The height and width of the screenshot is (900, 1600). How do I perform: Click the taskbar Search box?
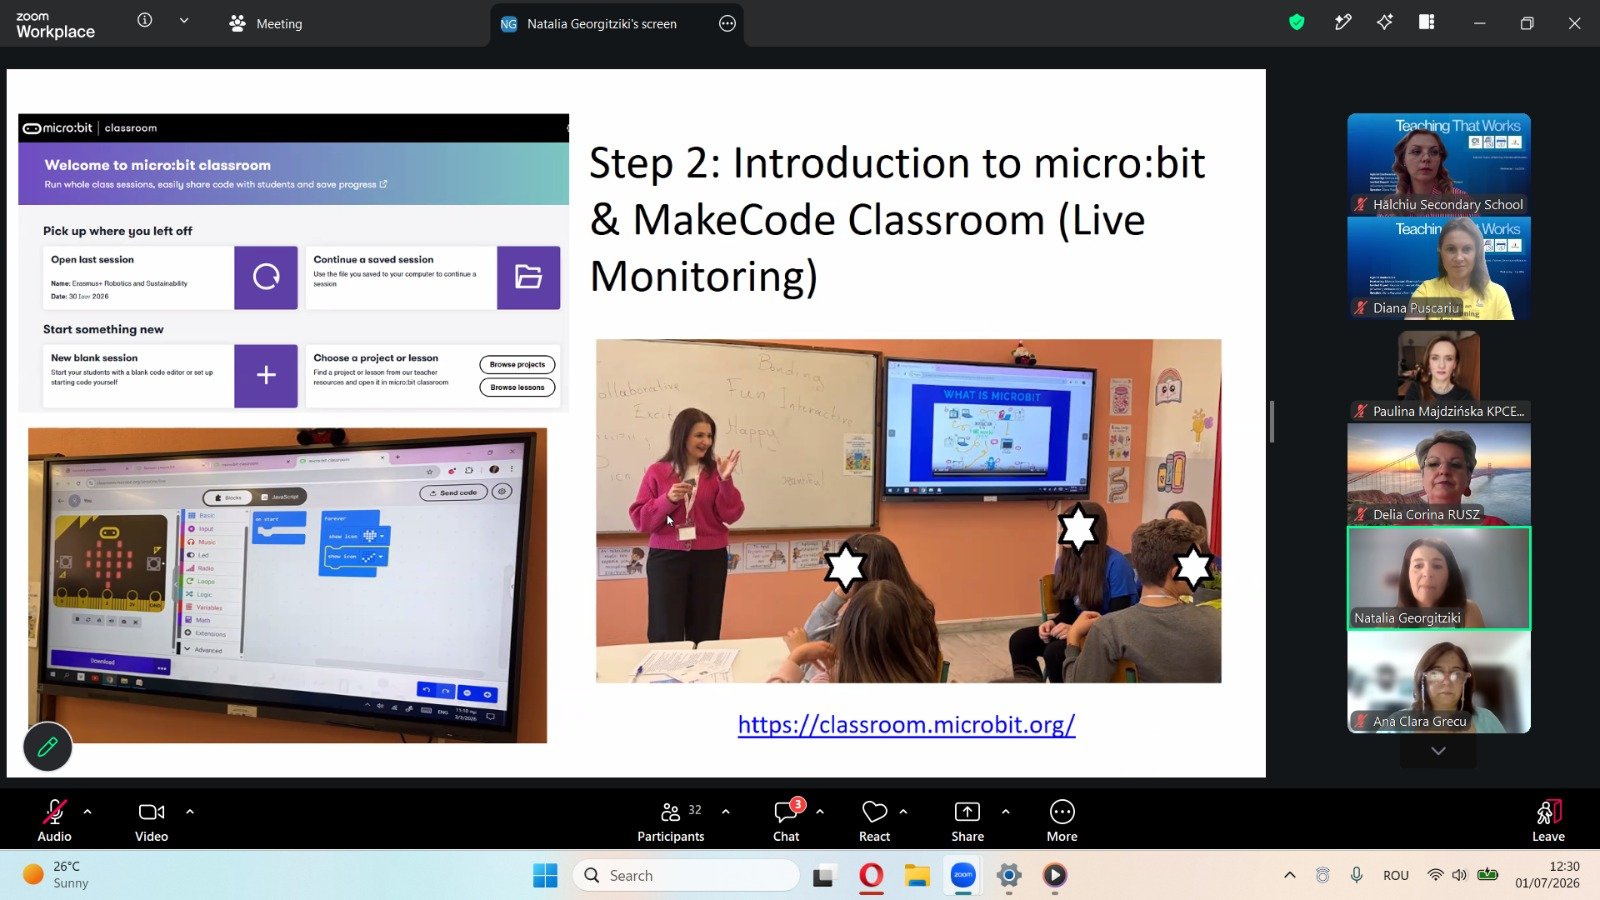(686, 876)
